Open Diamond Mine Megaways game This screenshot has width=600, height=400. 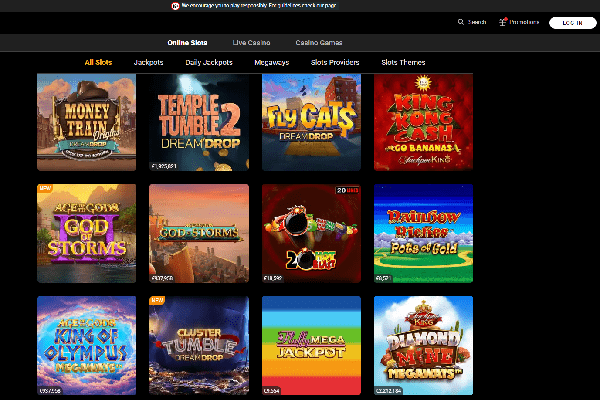click(423, 345)
